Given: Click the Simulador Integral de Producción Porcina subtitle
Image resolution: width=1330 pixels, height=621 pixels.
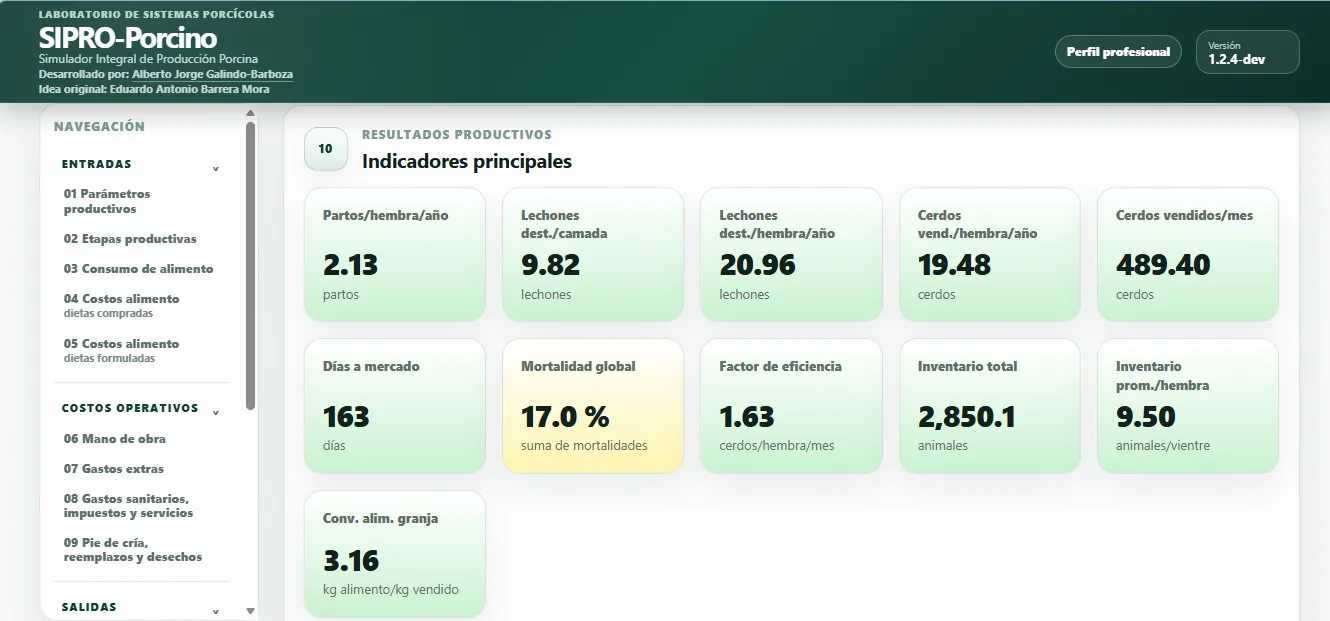Looking at the screenshot, I should tap(148, 59).
